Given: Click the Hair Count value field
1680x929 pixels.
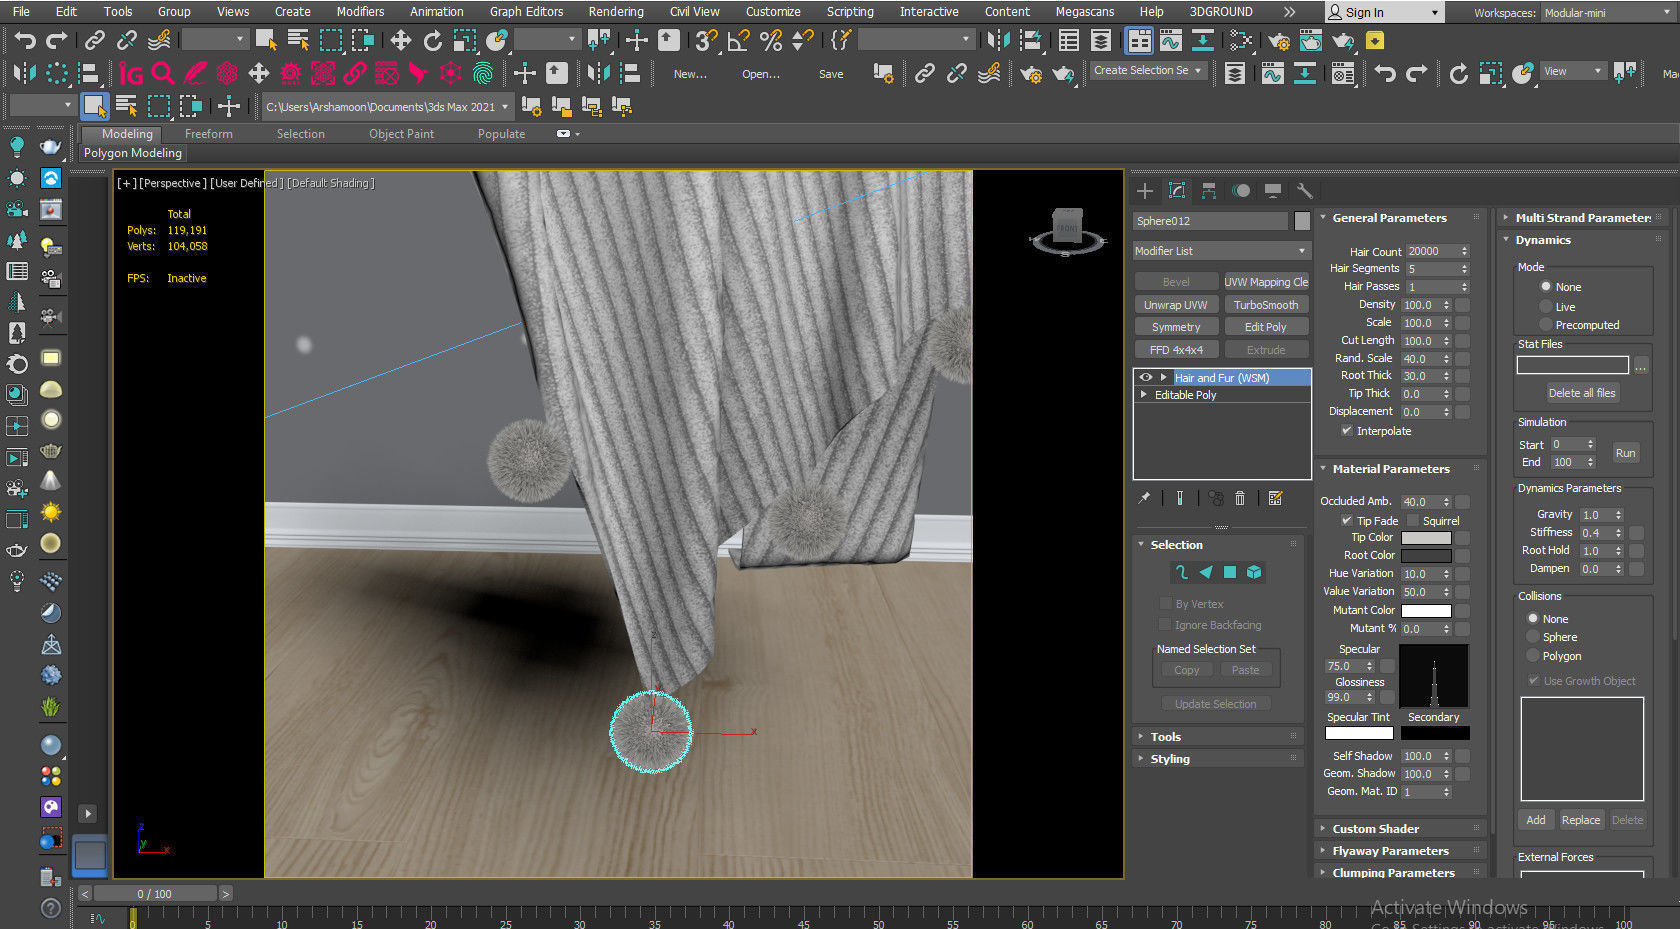Looking at the screenshot, I should coord(1431,251).
